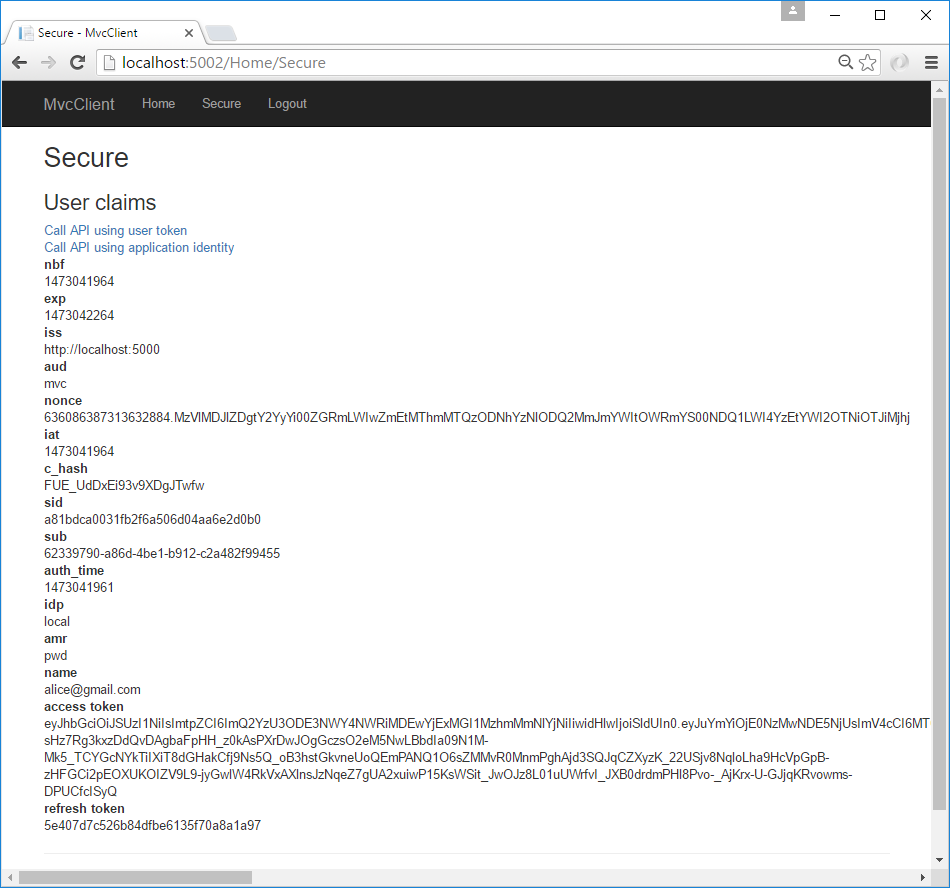Image resolution: width=950 pixels, height=888 pixels.
Task: Click the browser forward arrow
Action: coord(48,63)
